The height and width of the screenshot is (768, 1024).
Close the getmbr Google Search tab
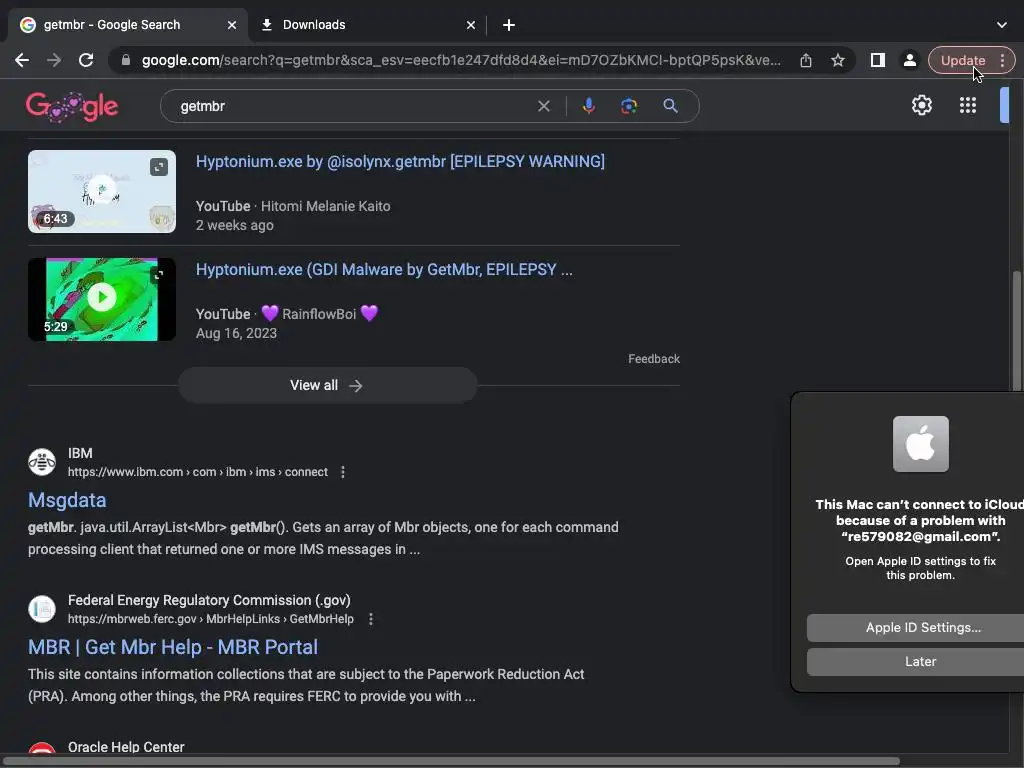(x=232, y=25)
